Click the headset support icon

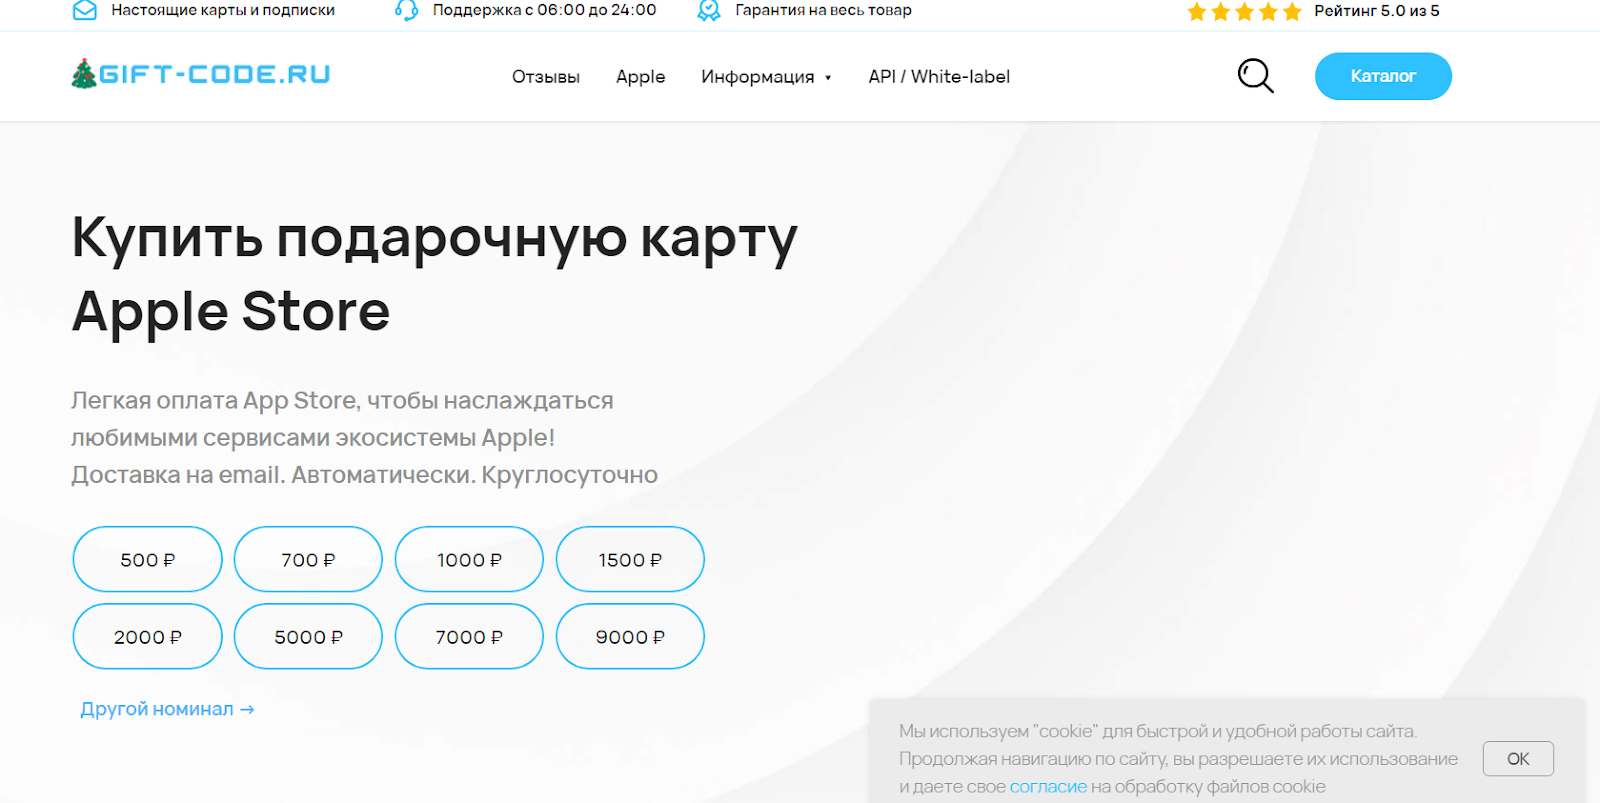point(406,10)
